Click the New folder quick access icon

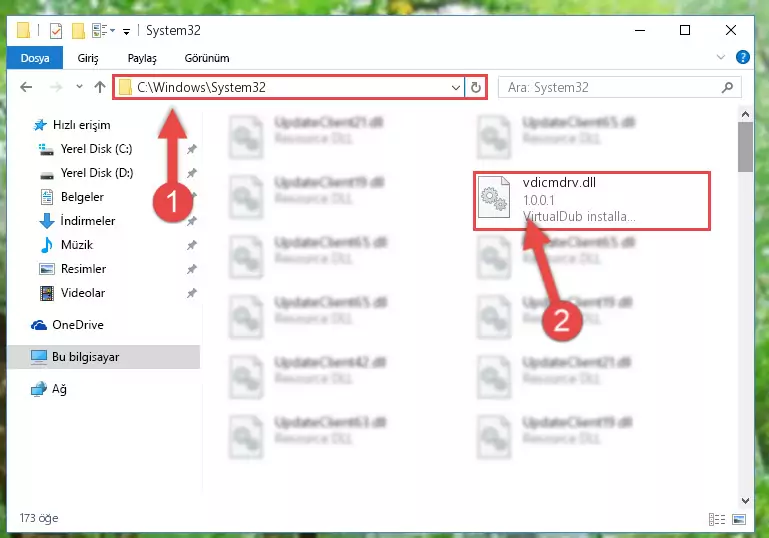[x=78, y=30]
